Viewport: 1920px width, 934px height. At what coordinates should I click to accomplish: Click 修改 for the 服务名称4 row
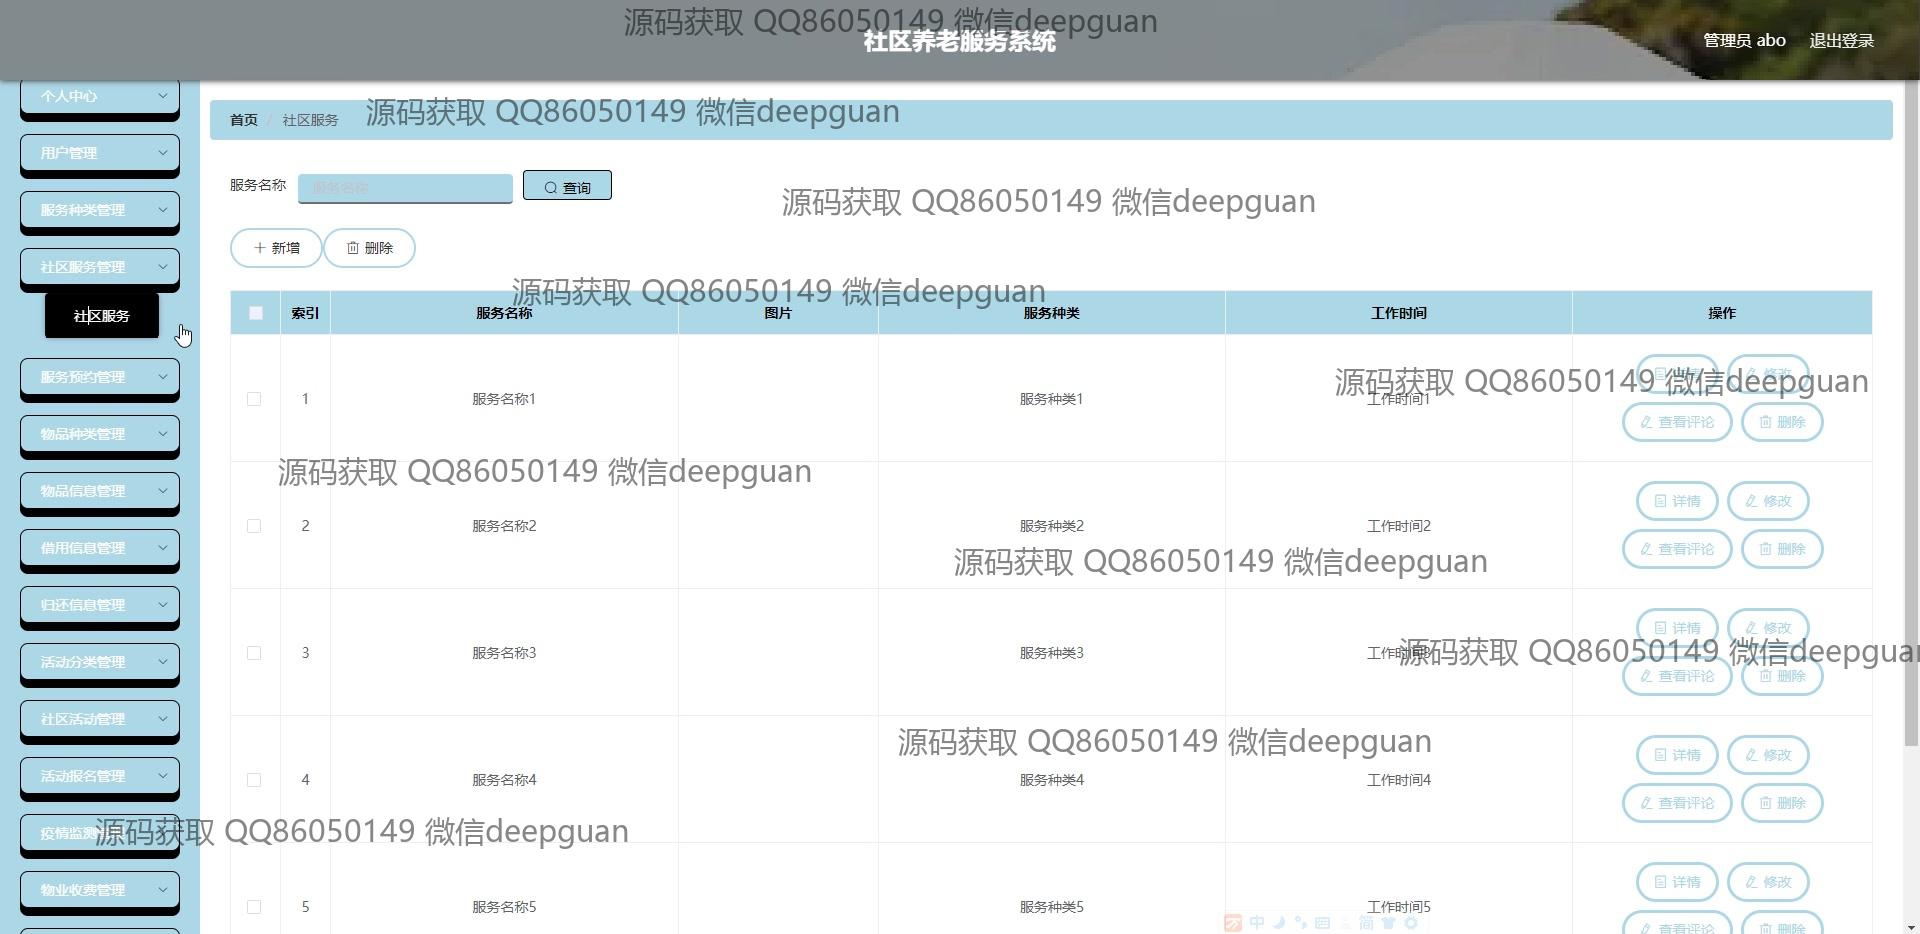tap(1768, 755)
